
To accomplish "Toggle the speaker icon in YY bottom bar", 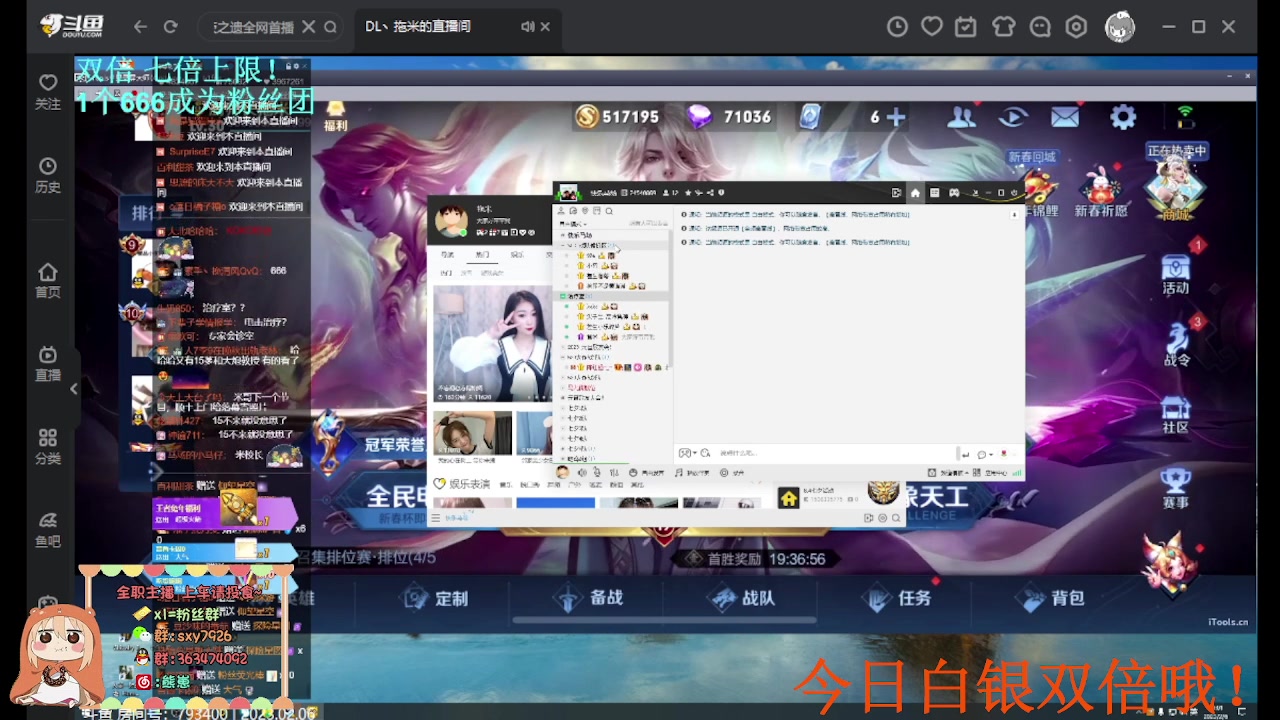I will (x=582, y=472).
